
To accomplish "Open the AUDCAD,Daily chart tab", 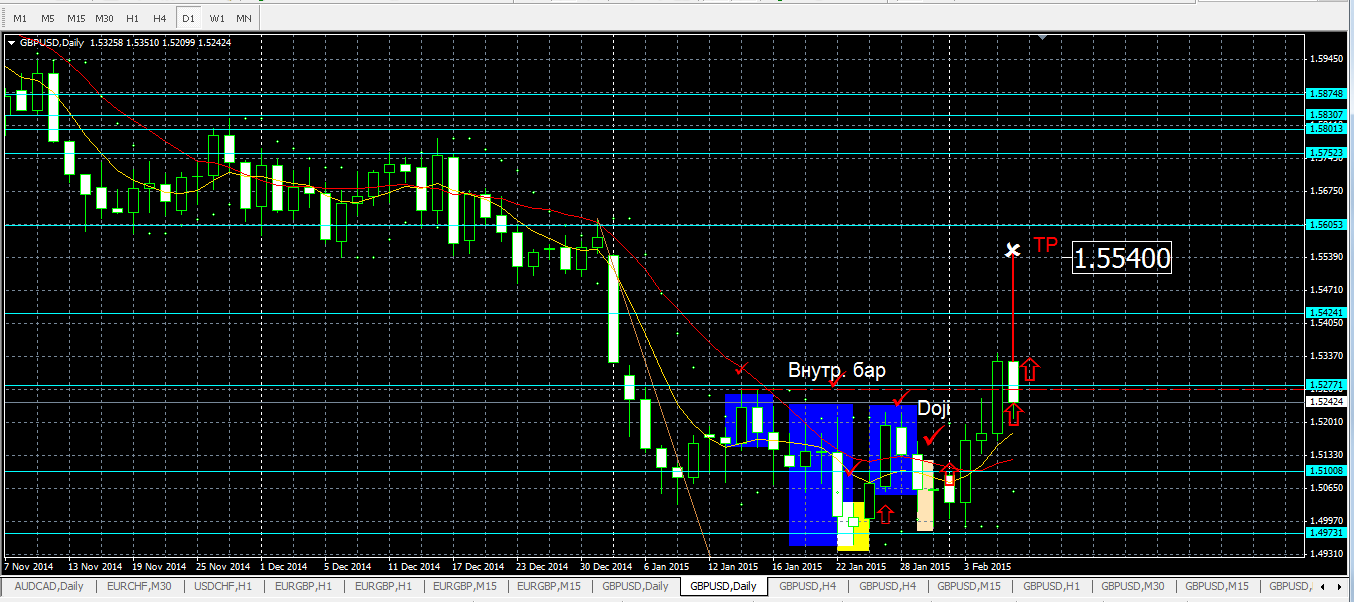I will point(50,586).
